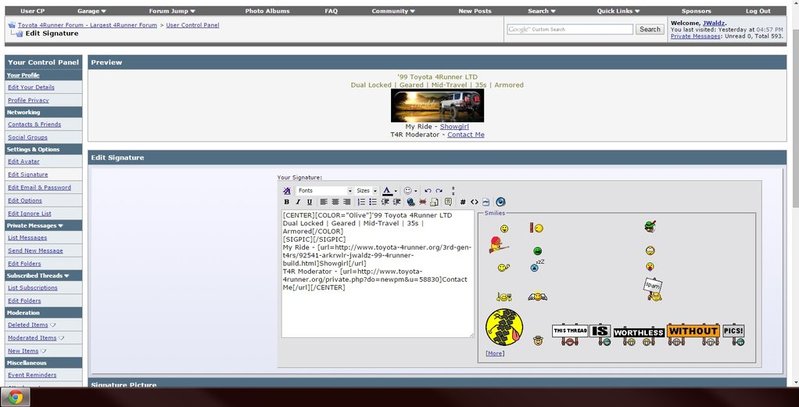
Task: Click the Remove Text Formatting icon
Action: pos(287,191)
